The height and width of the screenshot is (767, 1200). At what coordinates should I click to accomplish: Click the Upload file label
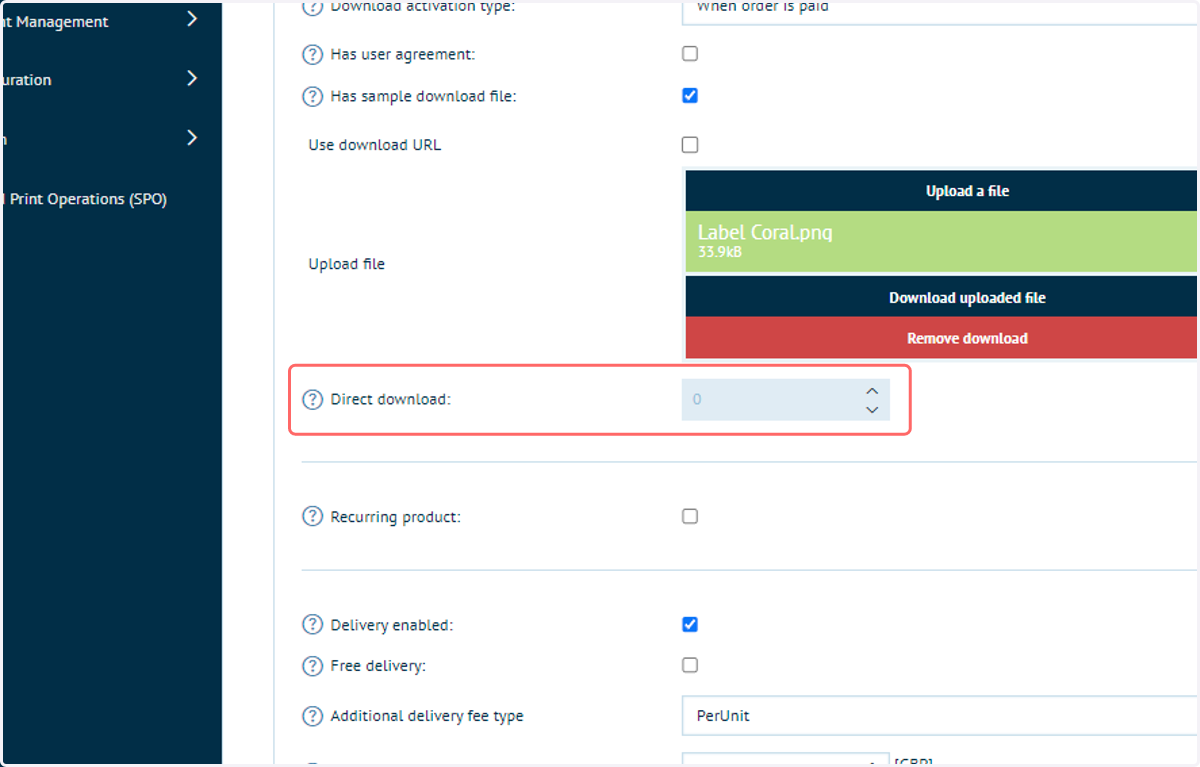pyautogui.click(x=347, y=264)
